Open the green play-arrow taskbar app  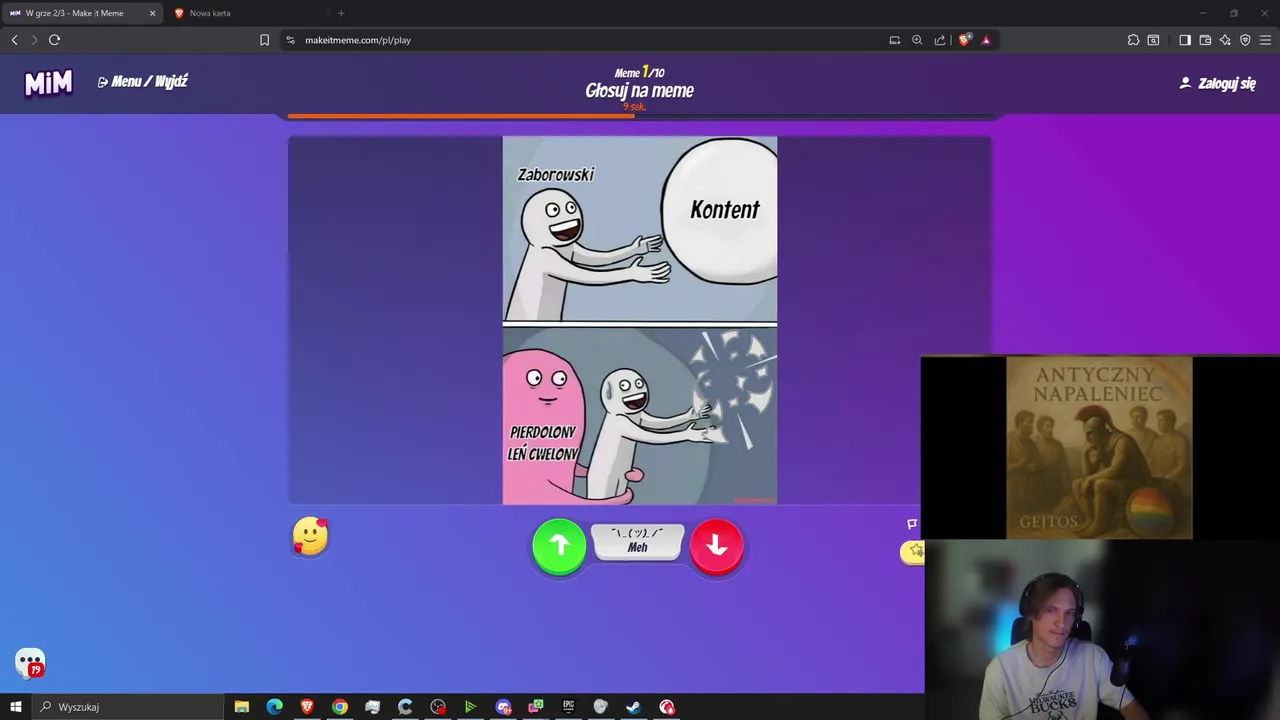coord(470,707)
